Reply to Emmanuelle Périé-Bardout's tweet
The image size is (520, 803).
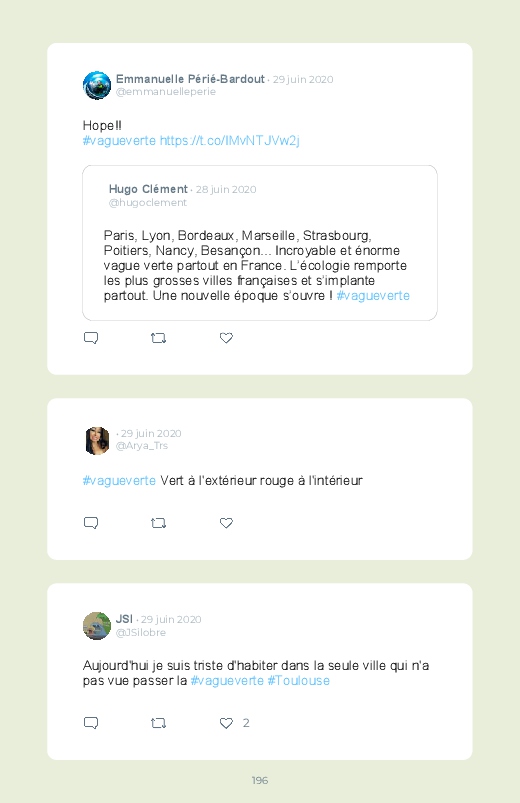[x=91, y=338]
